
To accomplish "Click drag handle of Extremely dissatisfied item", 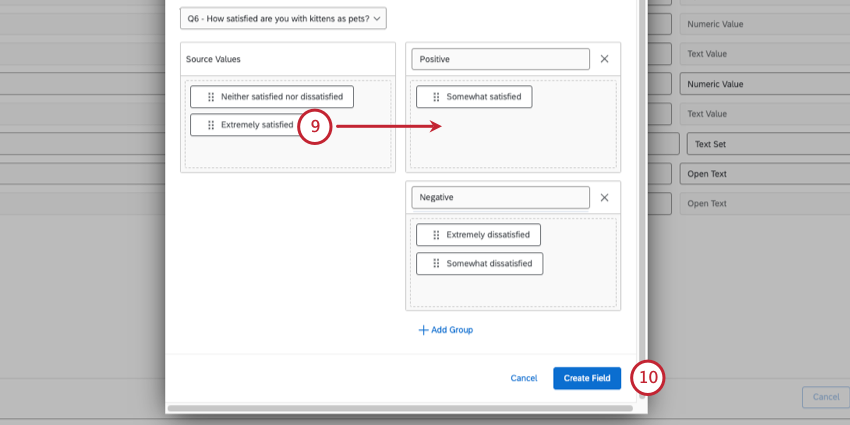I will click(x=436, y=235).
